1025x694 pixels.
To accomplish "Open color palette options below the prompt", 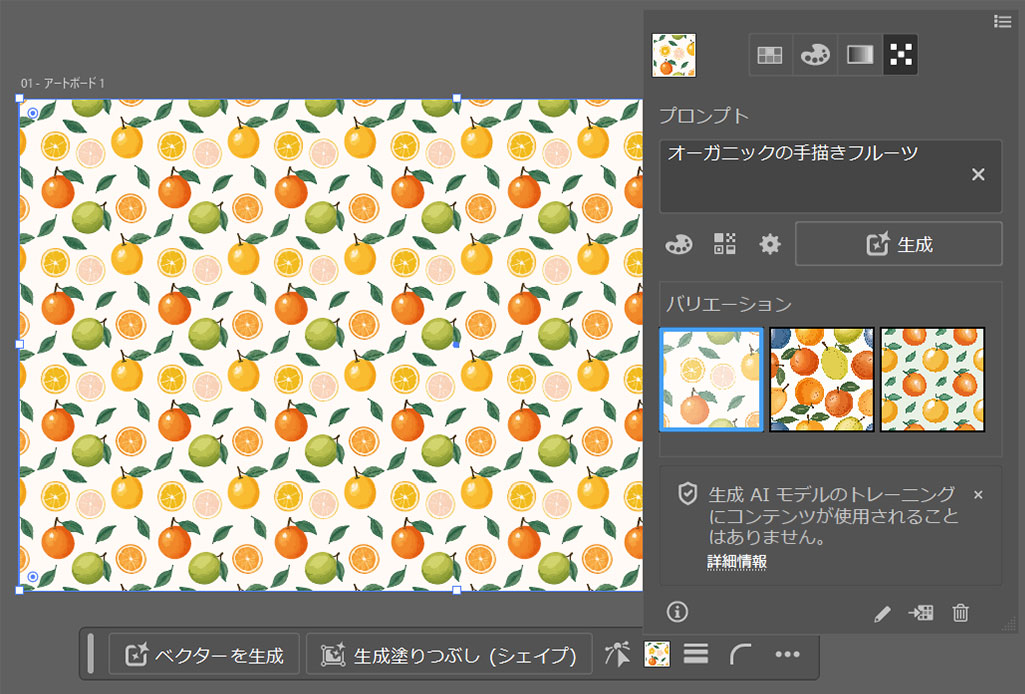I will point(678,244).
